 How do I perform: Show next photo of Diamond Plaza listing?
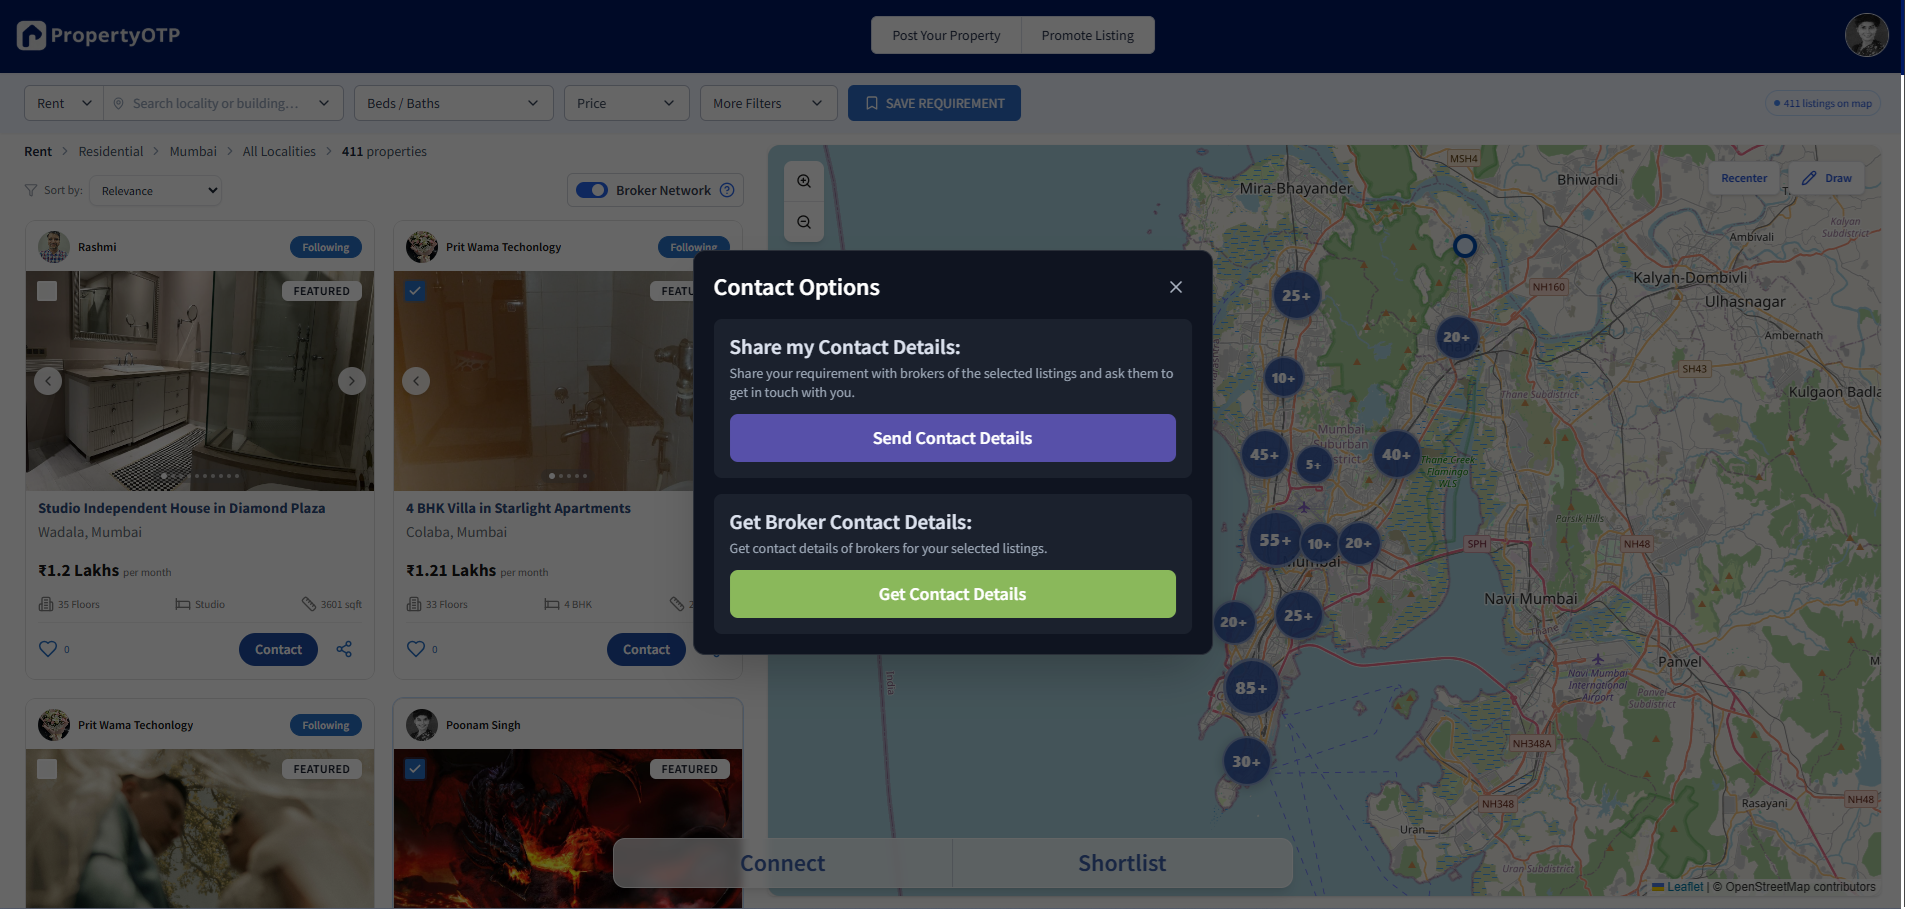(352, 381)
